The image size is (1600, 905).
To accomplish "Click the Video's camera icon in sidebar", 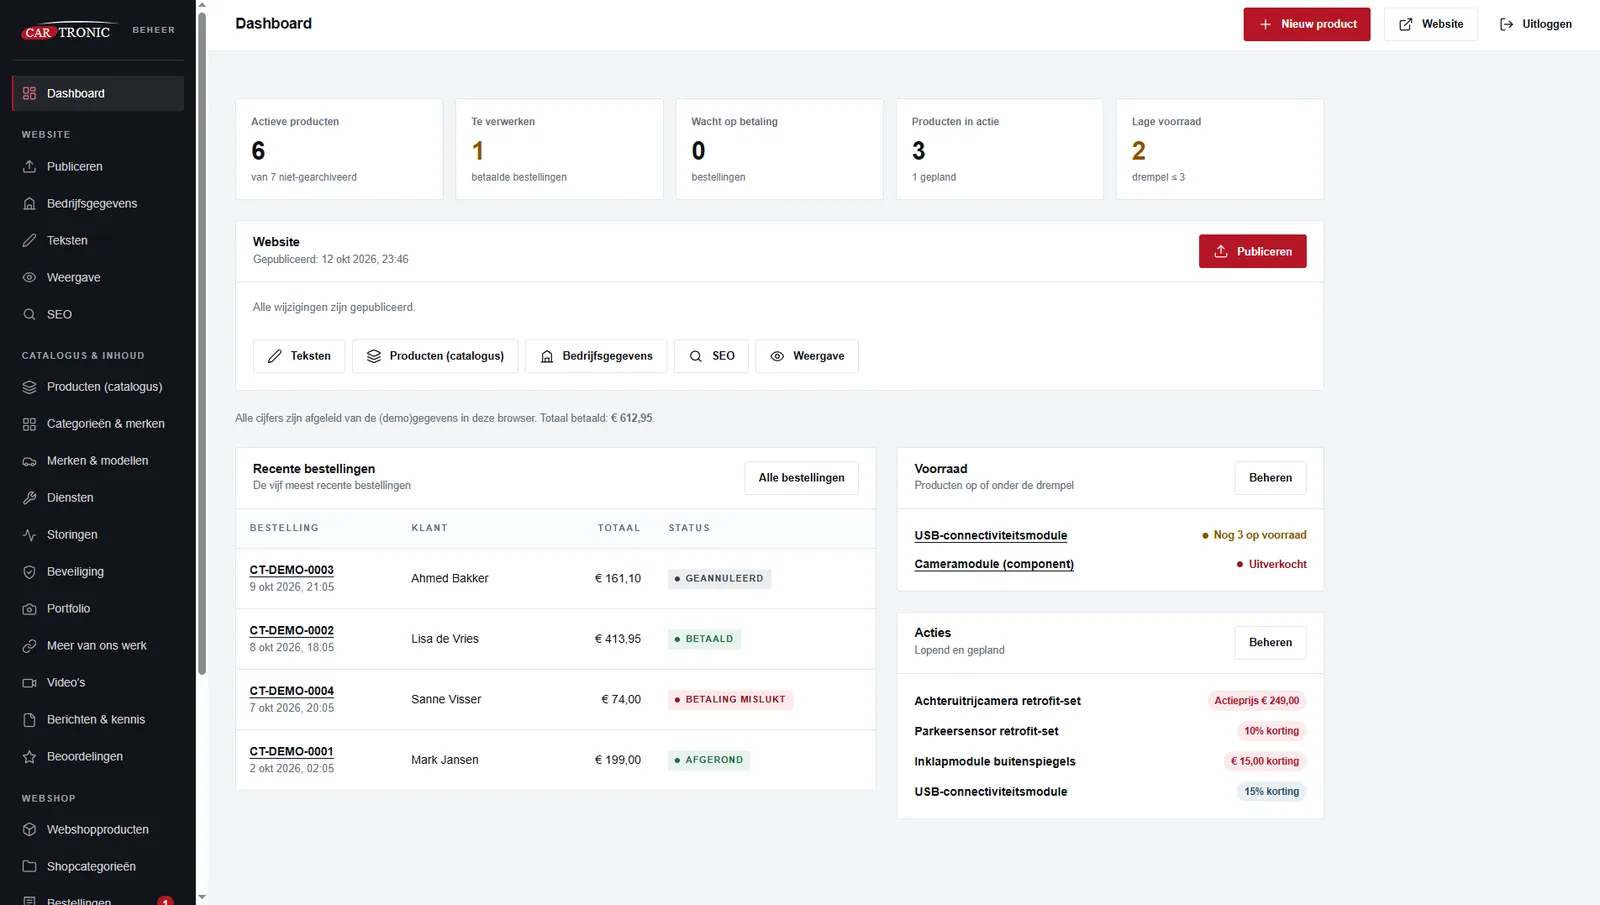I will (x=29, y=683).
